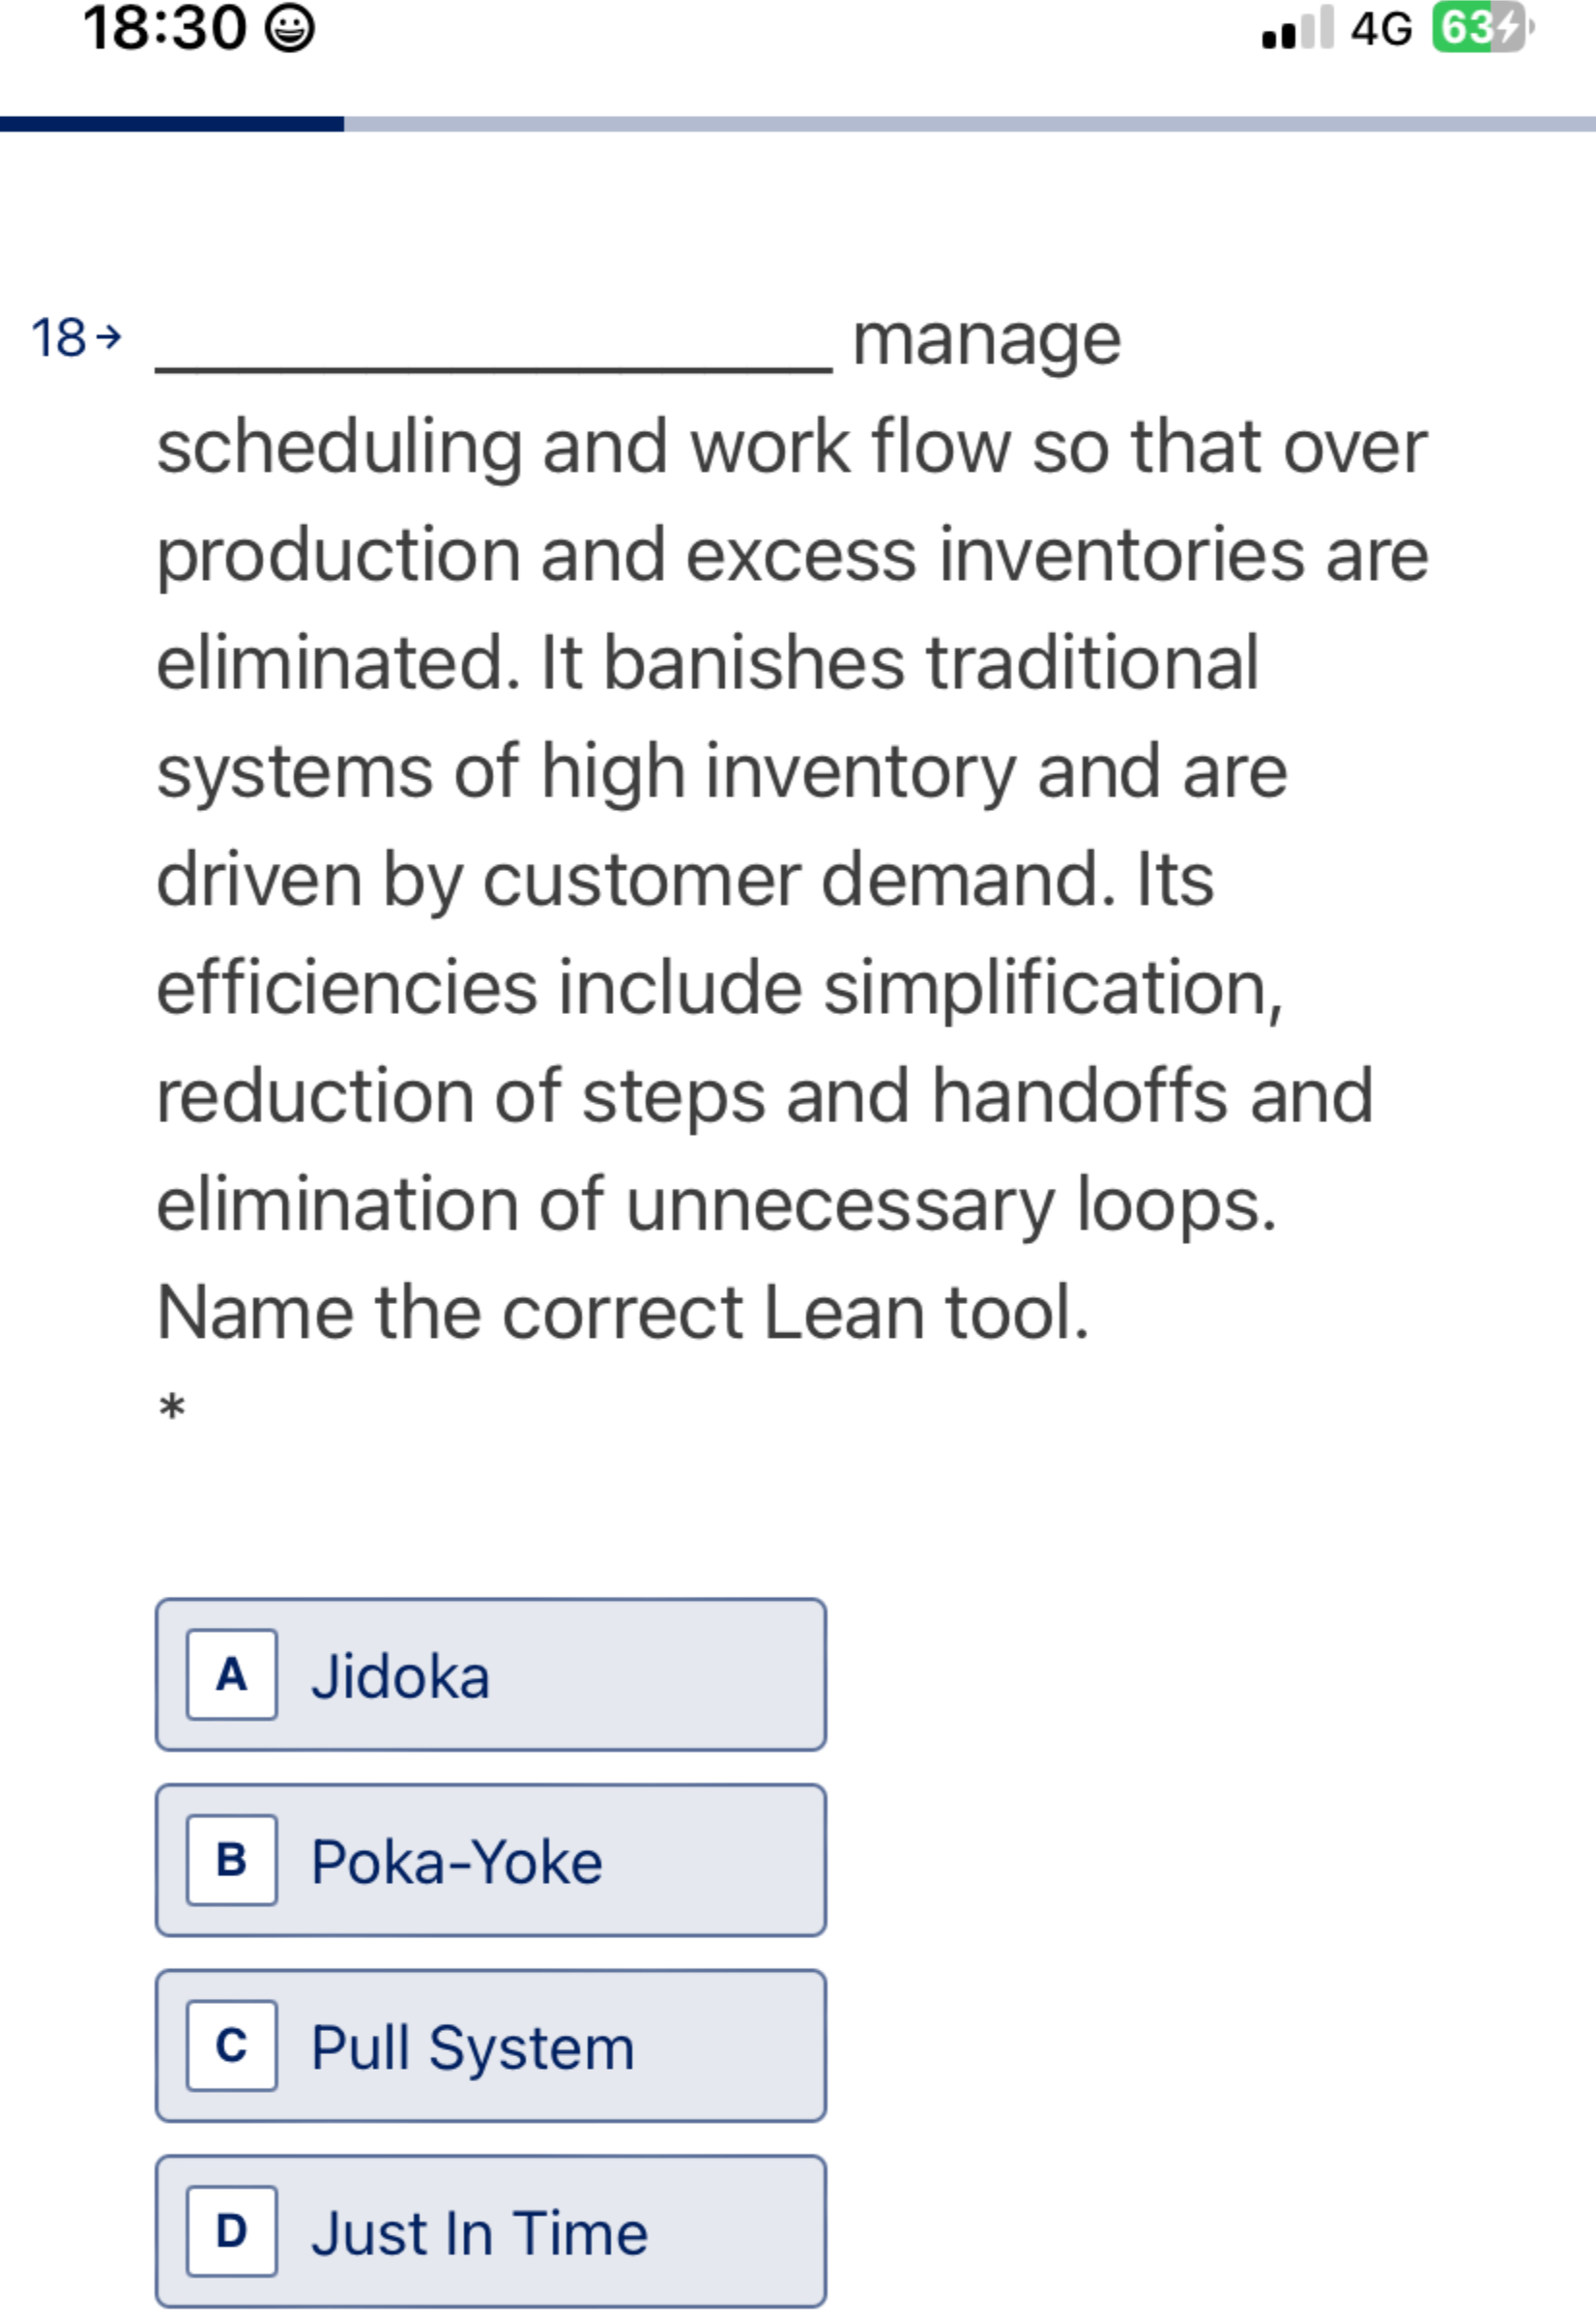
Task: Tap the quiz progress bar at top
Action: tap(798, 124)
